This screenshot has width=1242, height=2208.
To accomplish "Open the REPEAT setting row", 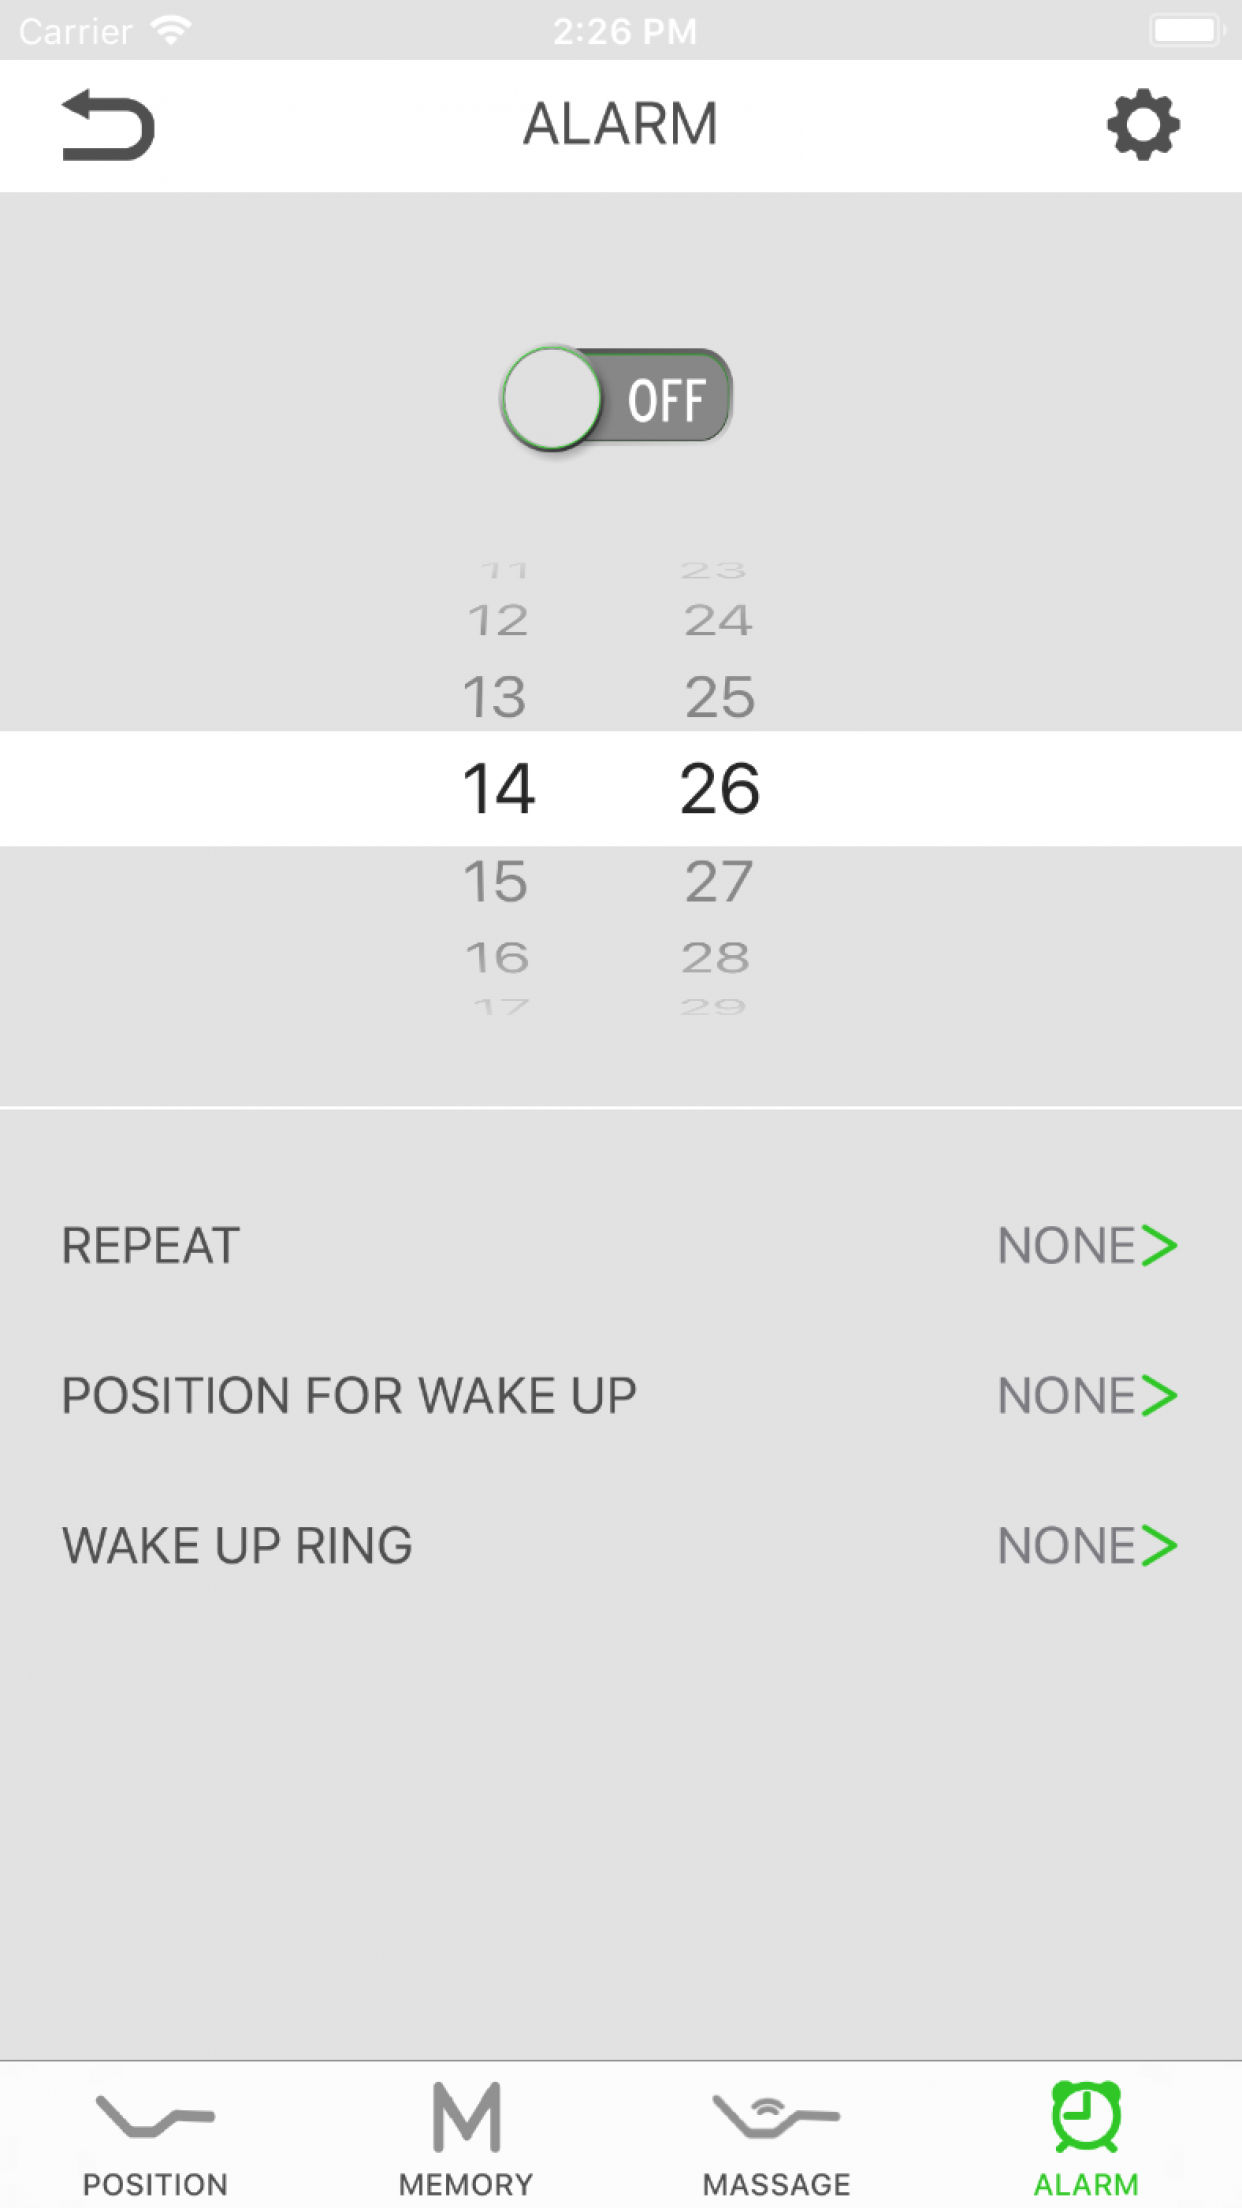I will tap(150, 1246).
